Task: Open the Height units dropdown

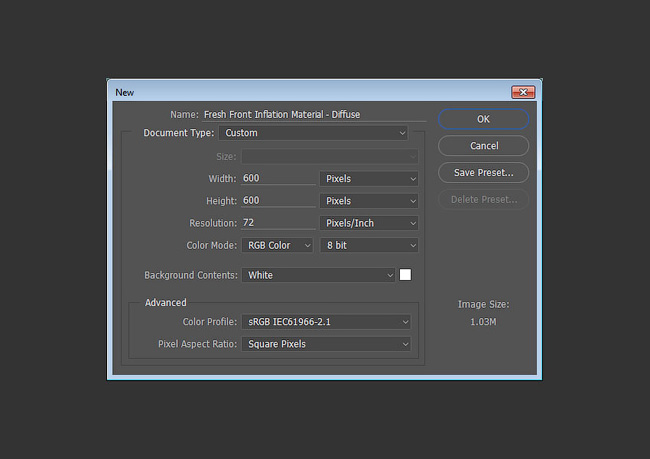Action: click(369, 201)
